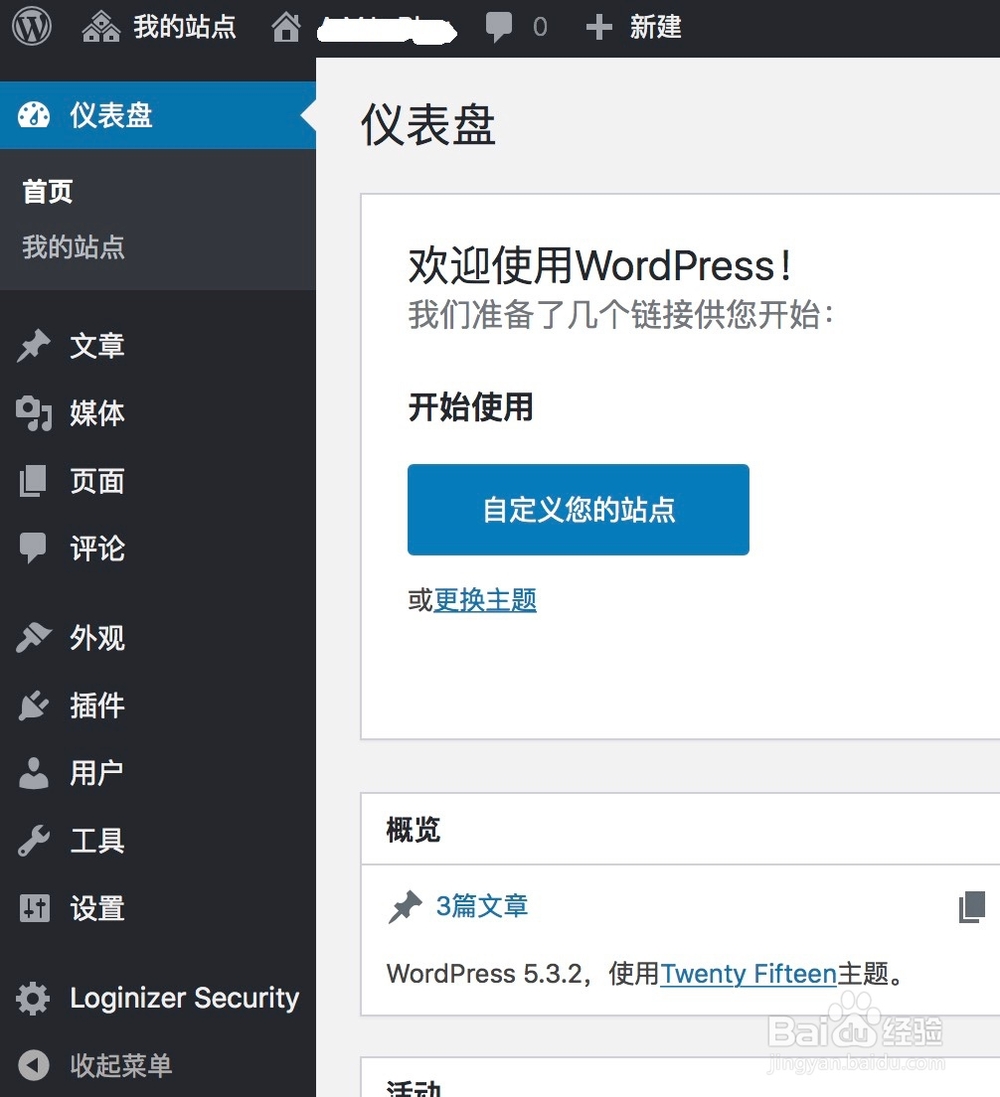
Task: Click the WordPress 5.3.2 version text
Action: pyautogui.click(x=484, y=973)
